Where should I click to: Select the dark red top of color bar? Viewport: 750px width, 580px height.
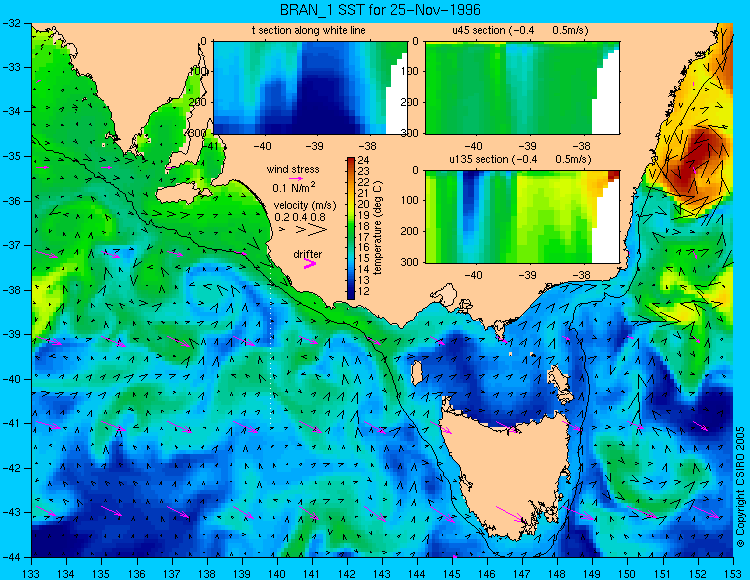pos(351,160)
